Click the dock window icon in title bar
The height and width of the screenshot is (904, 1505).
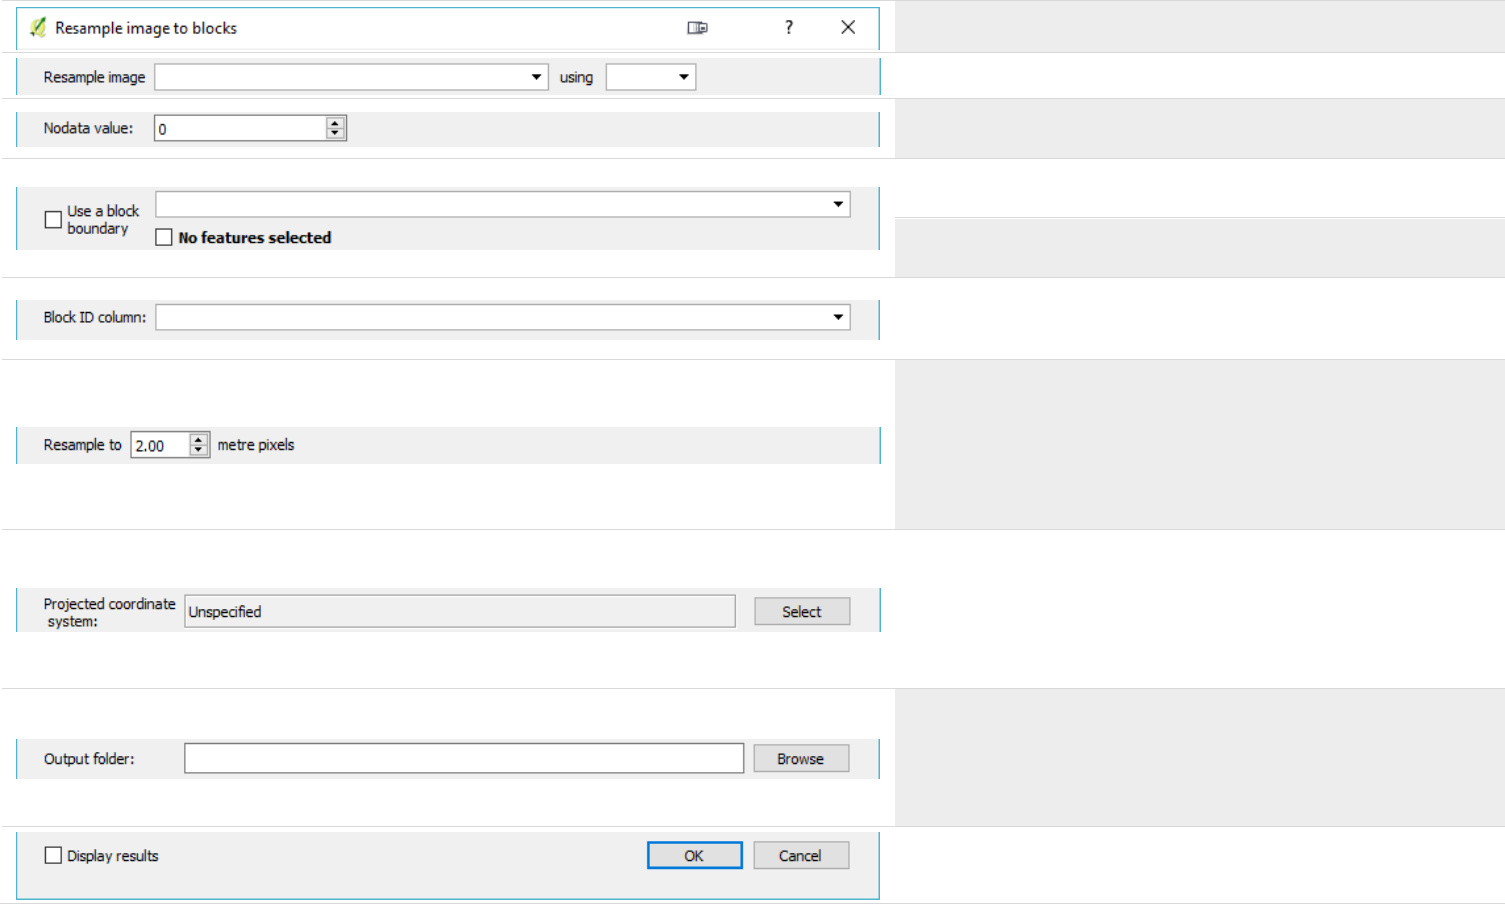pyautogui.click(x=697, y=28)
